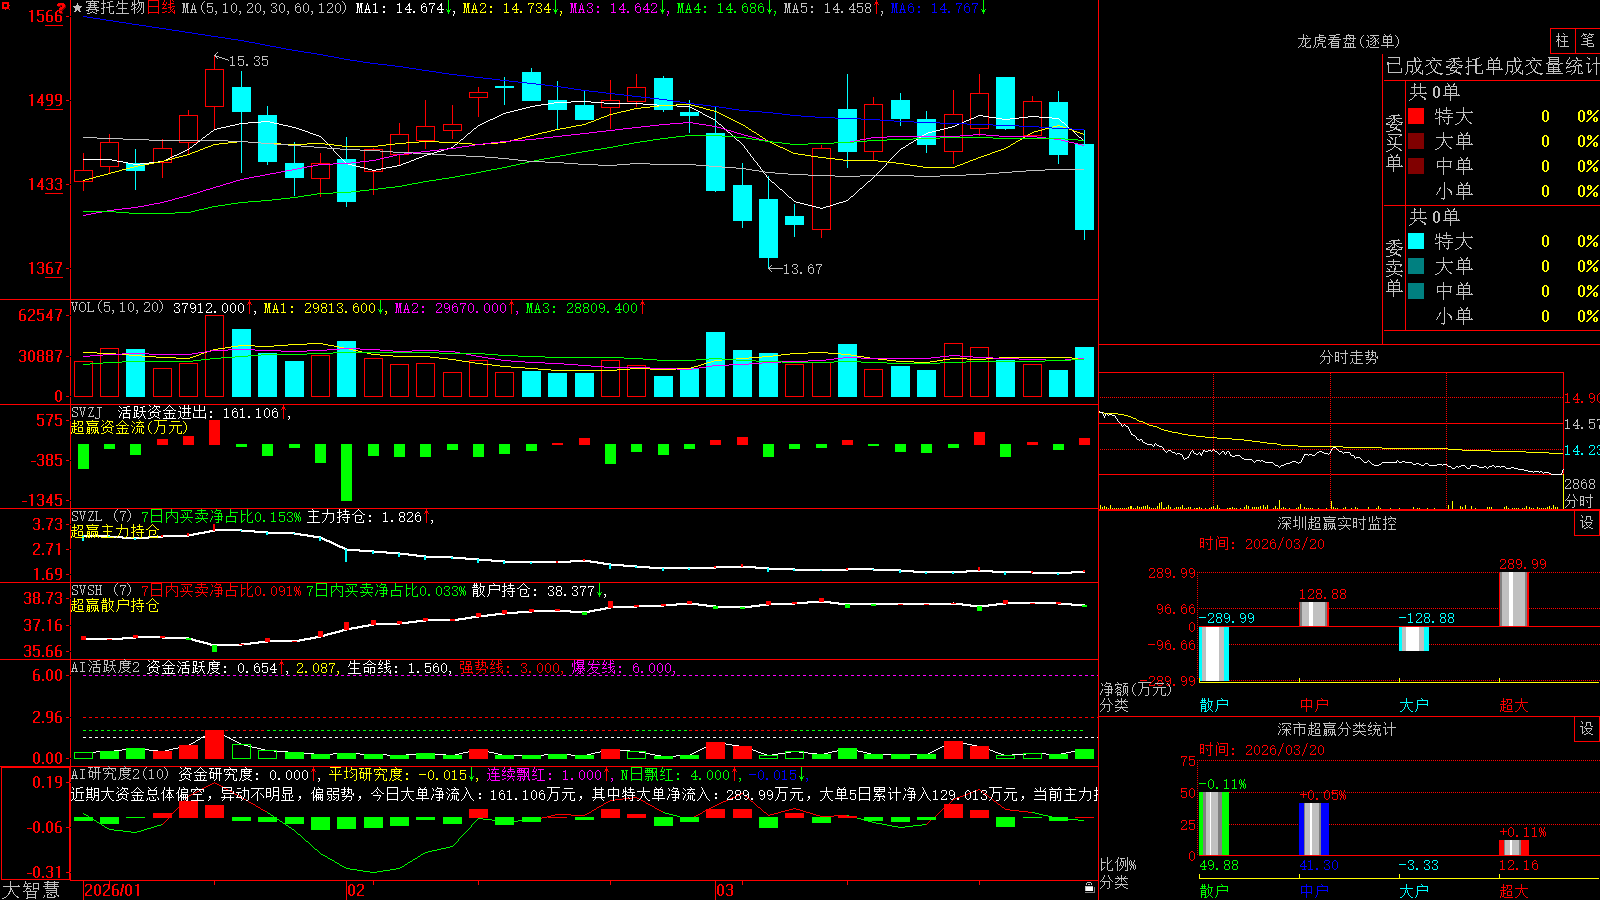Open 设 settings for 深圳超赢实时监控

(x=1587, y=523)
